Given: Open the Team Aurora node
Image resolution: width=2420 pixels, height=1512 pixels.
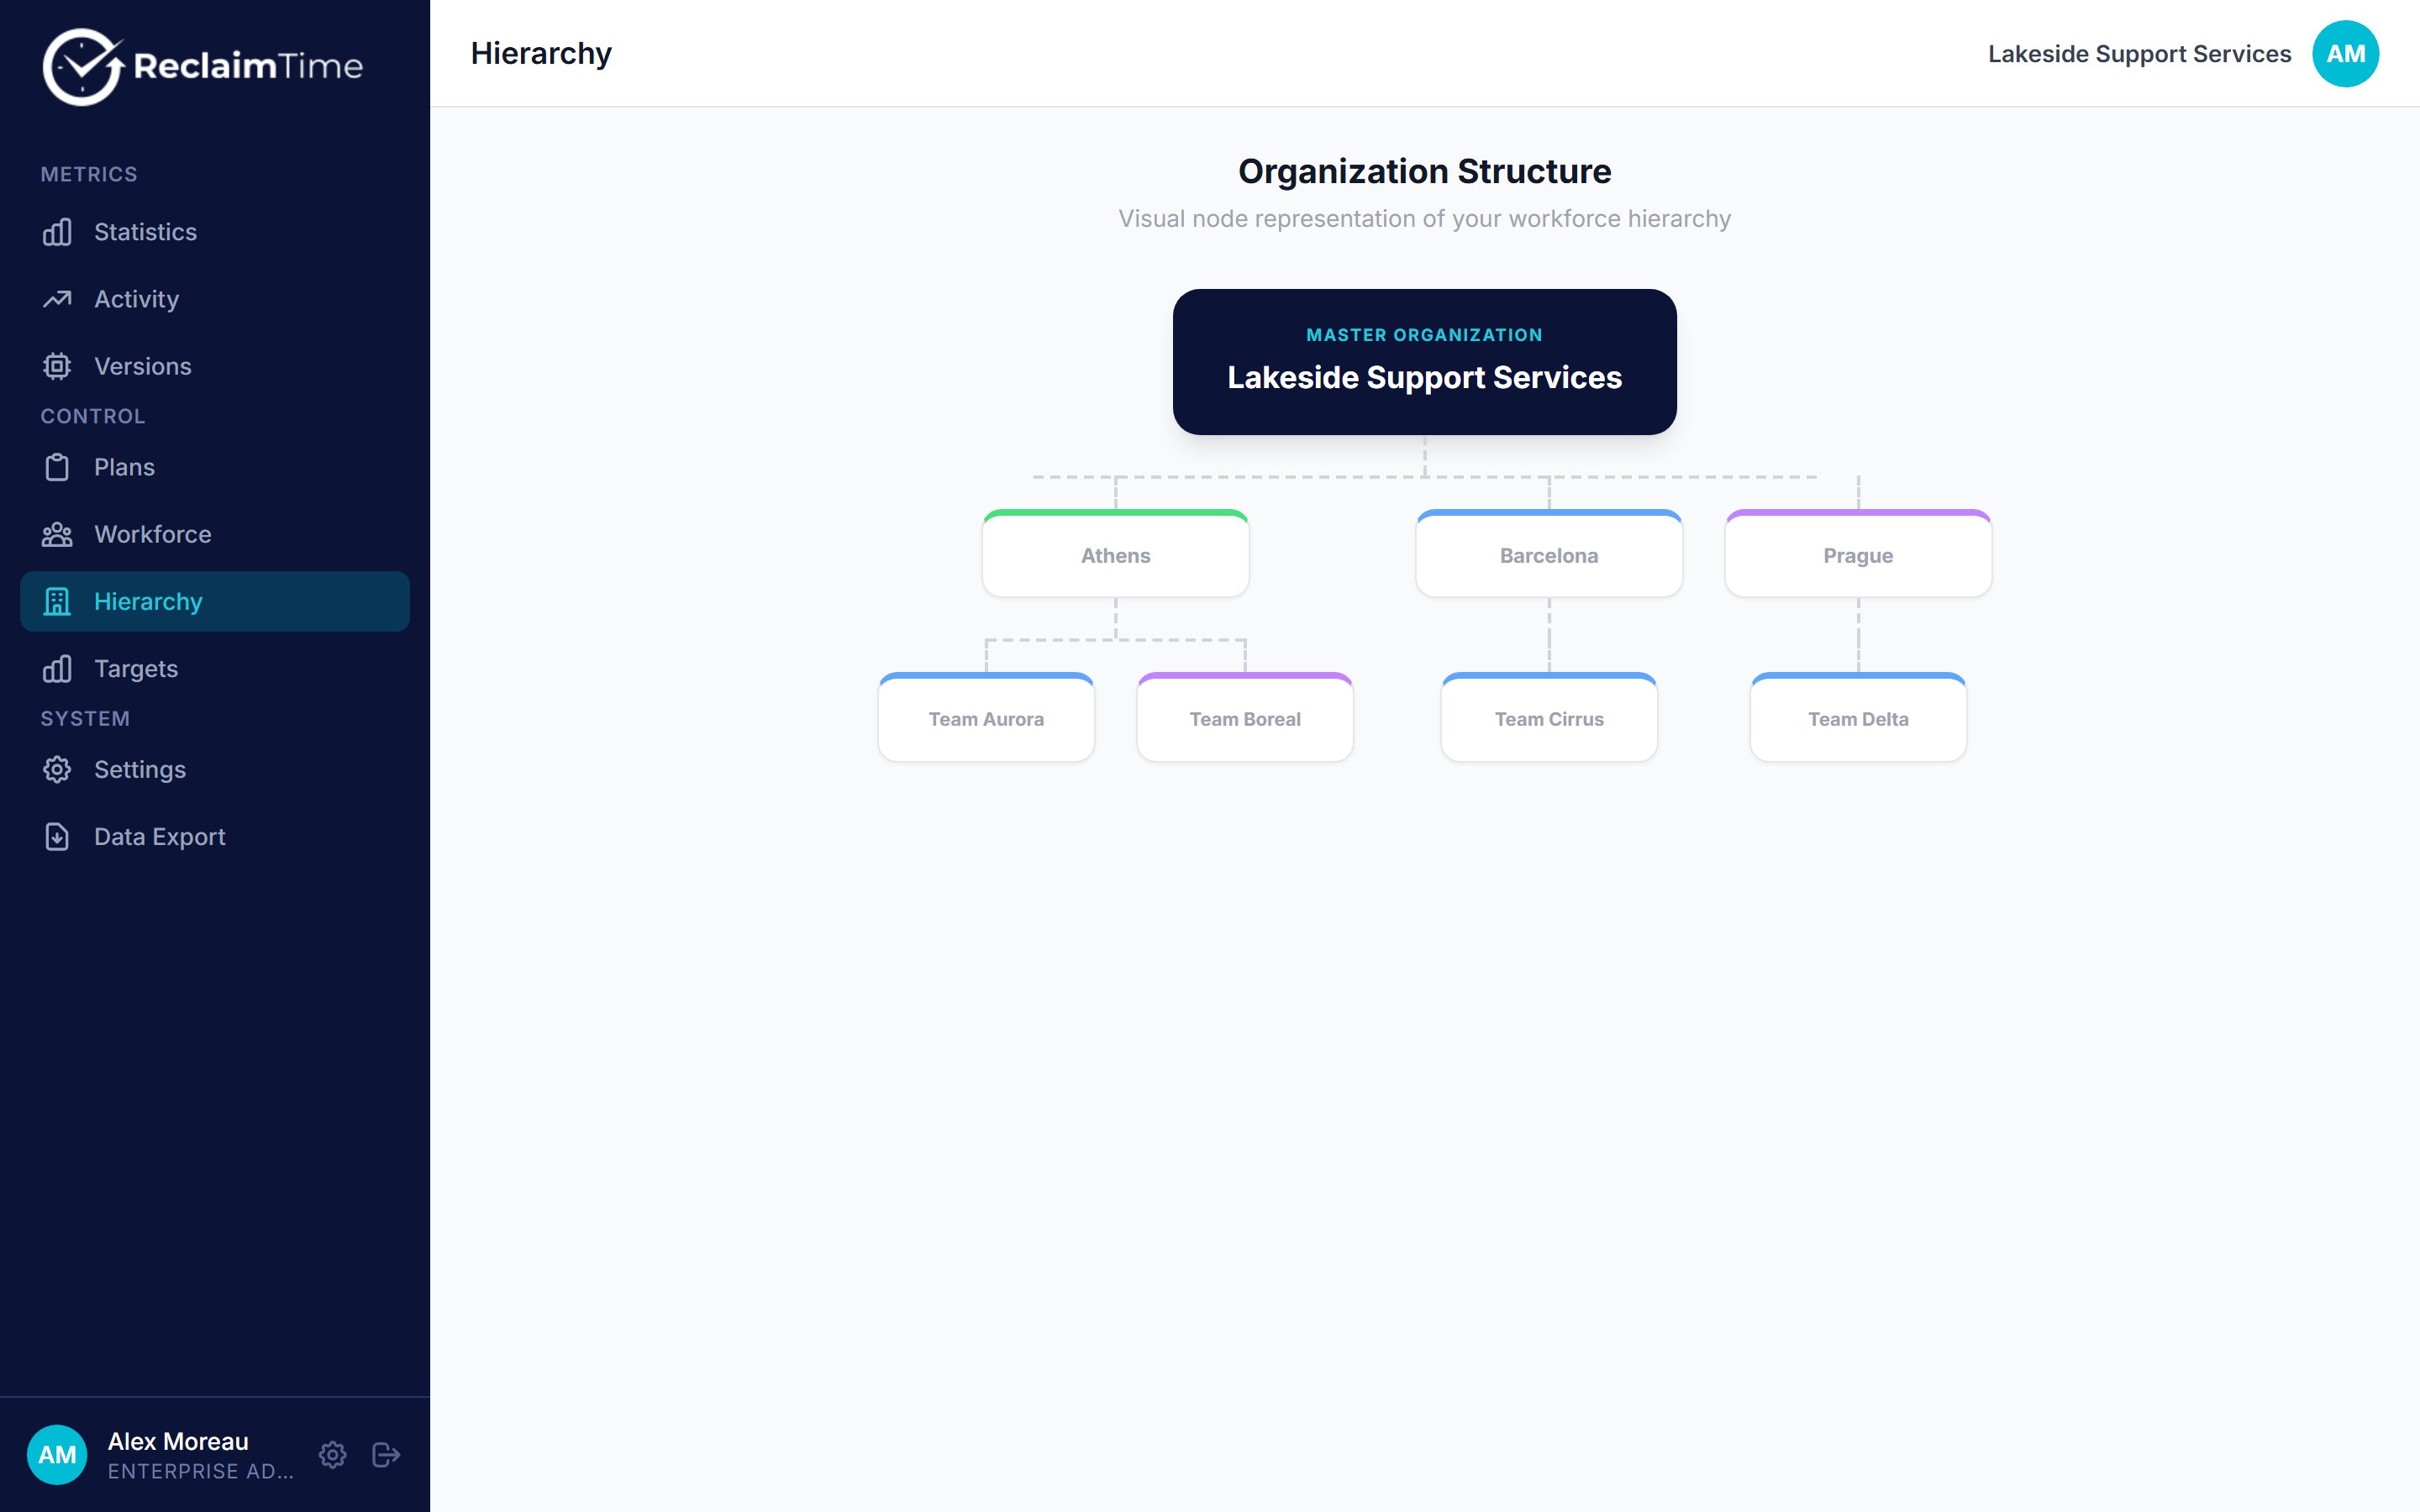Looking at the screenshot, I should click(986, 717).
